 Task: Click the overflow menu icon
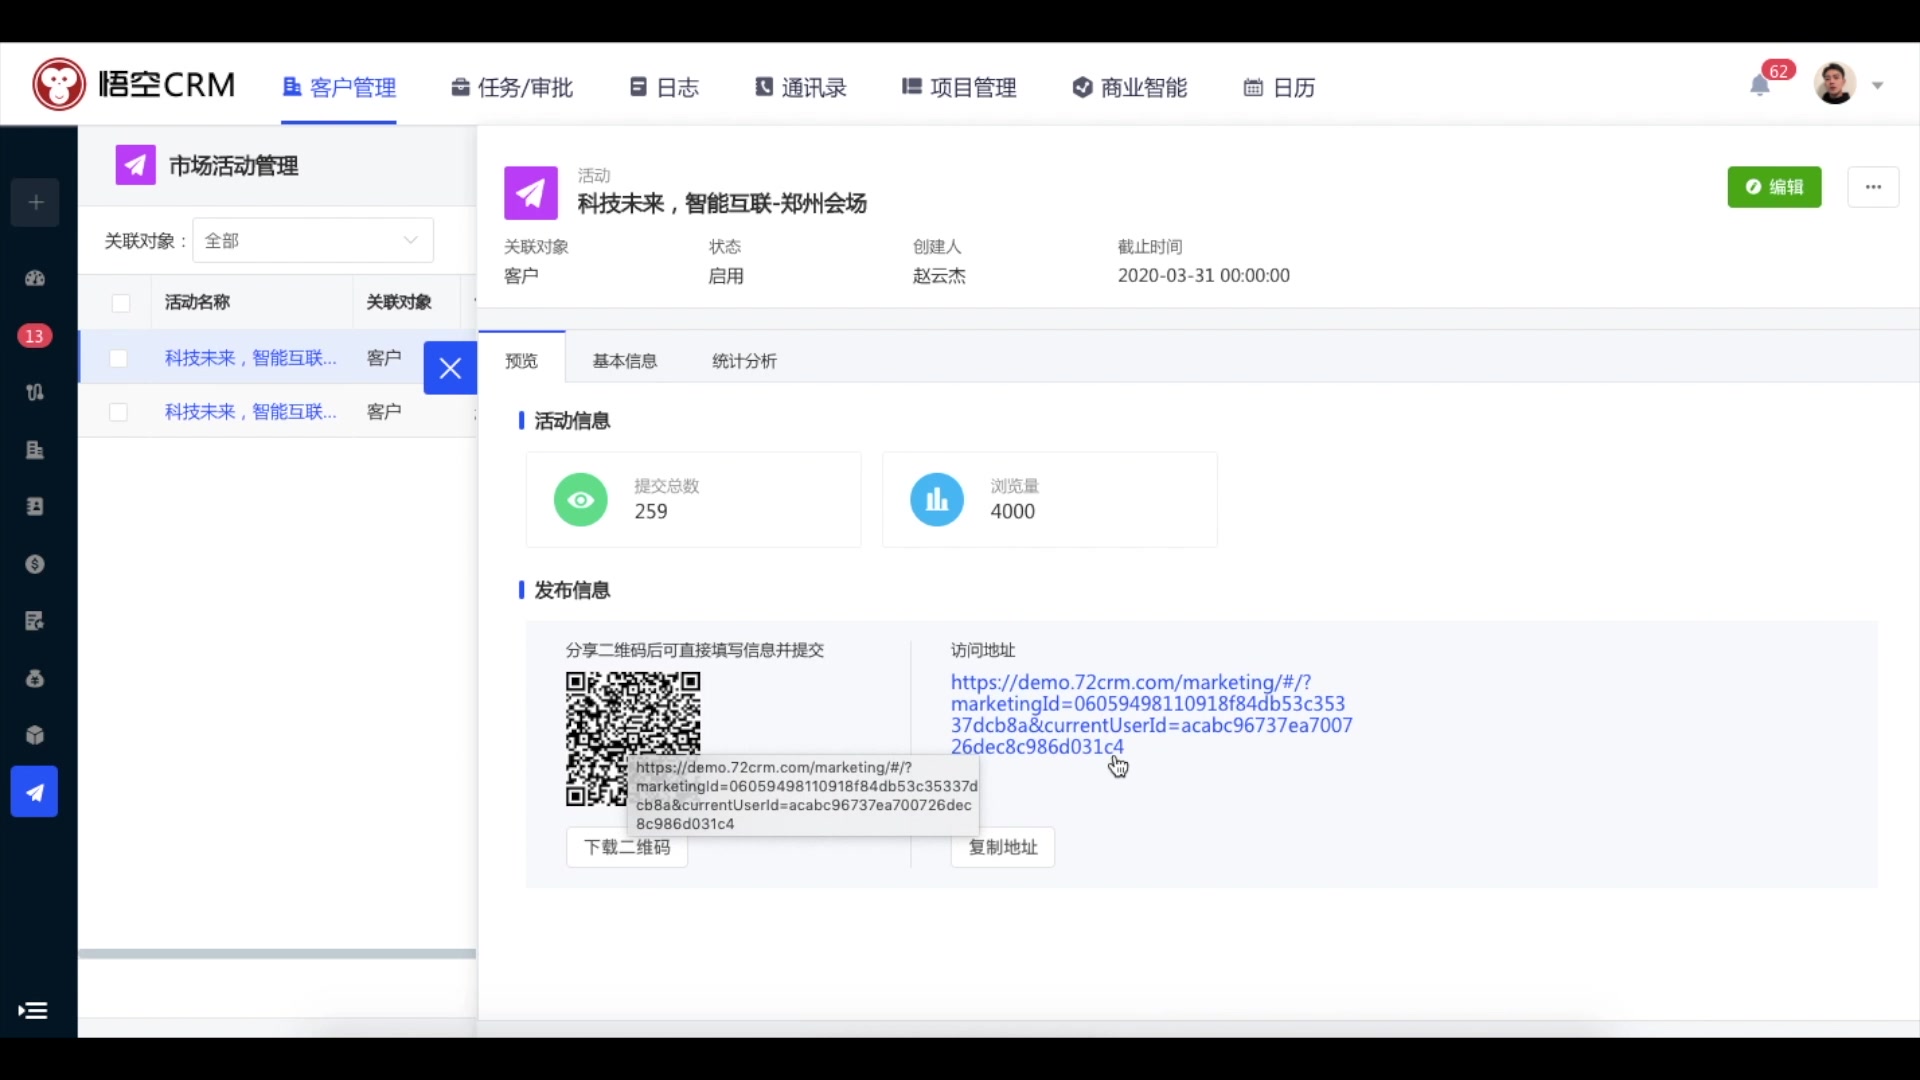[x=1873, y=186]
